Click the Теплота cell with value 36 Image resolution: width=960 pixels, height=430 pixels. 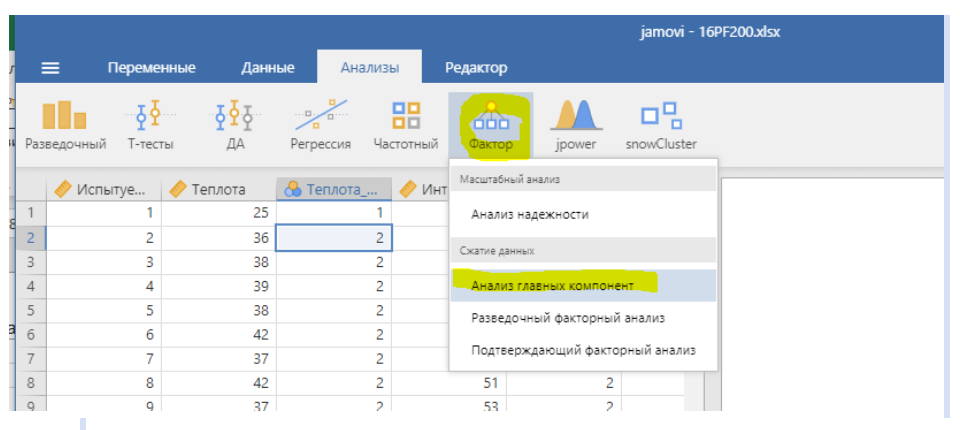click(219, 238)
